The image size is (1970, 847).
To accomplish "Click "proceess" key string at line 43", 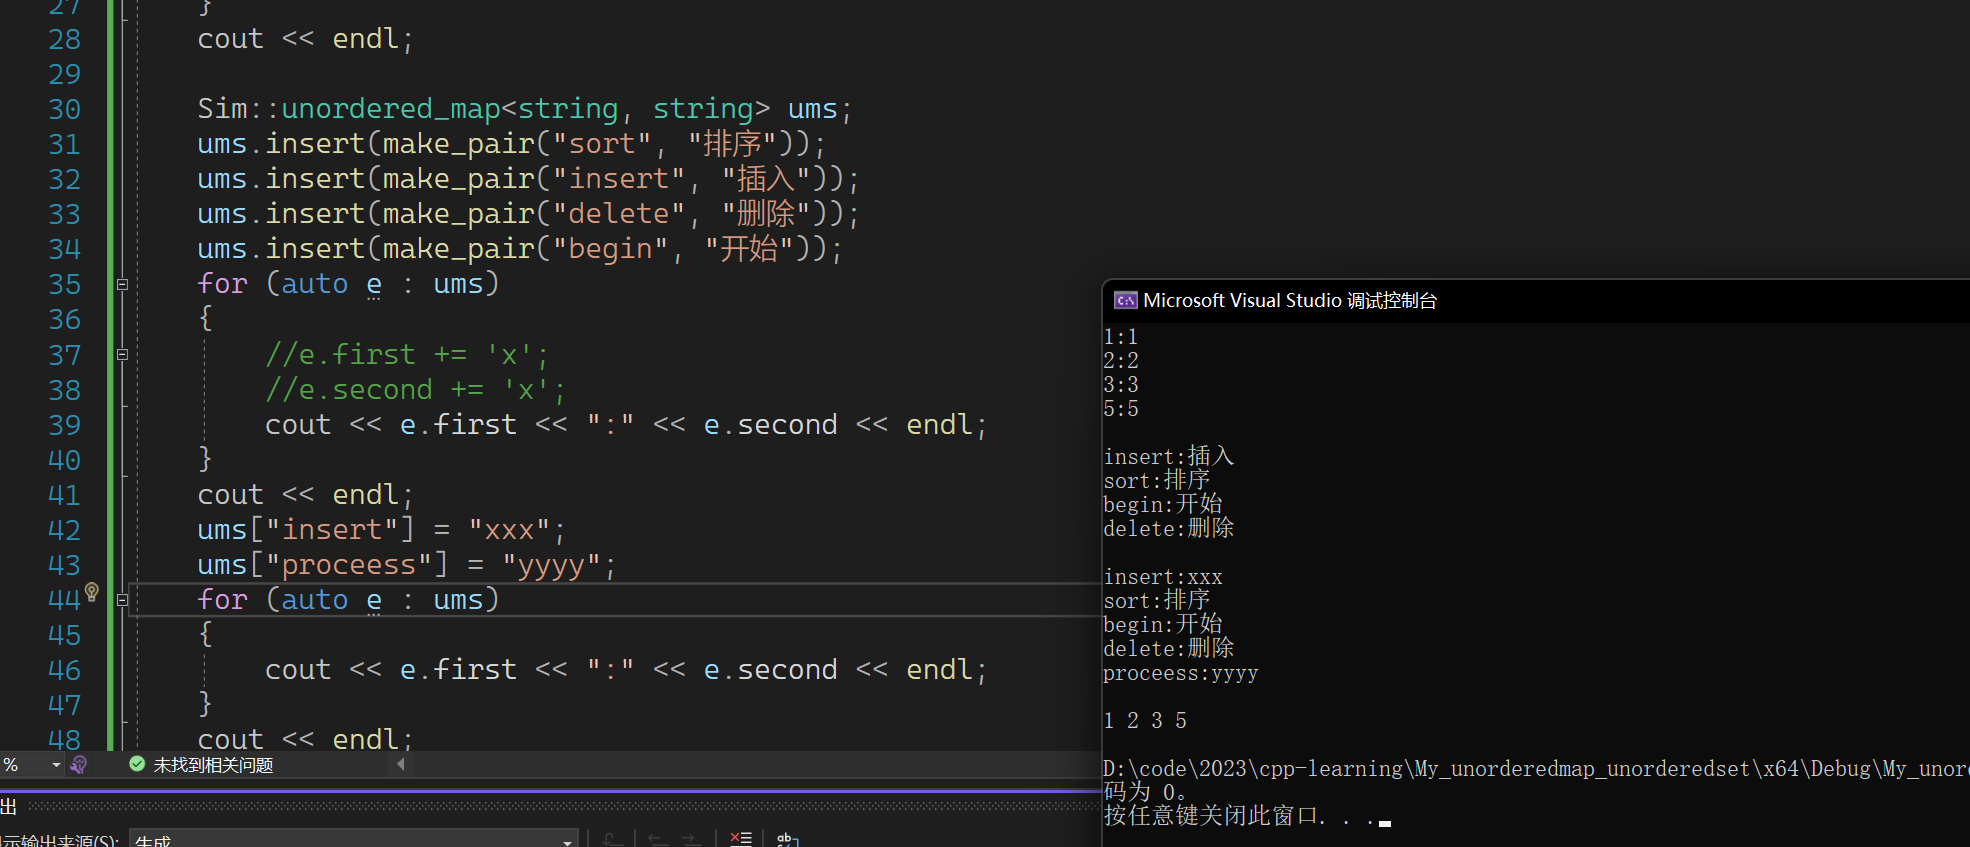I will point(349,565).
